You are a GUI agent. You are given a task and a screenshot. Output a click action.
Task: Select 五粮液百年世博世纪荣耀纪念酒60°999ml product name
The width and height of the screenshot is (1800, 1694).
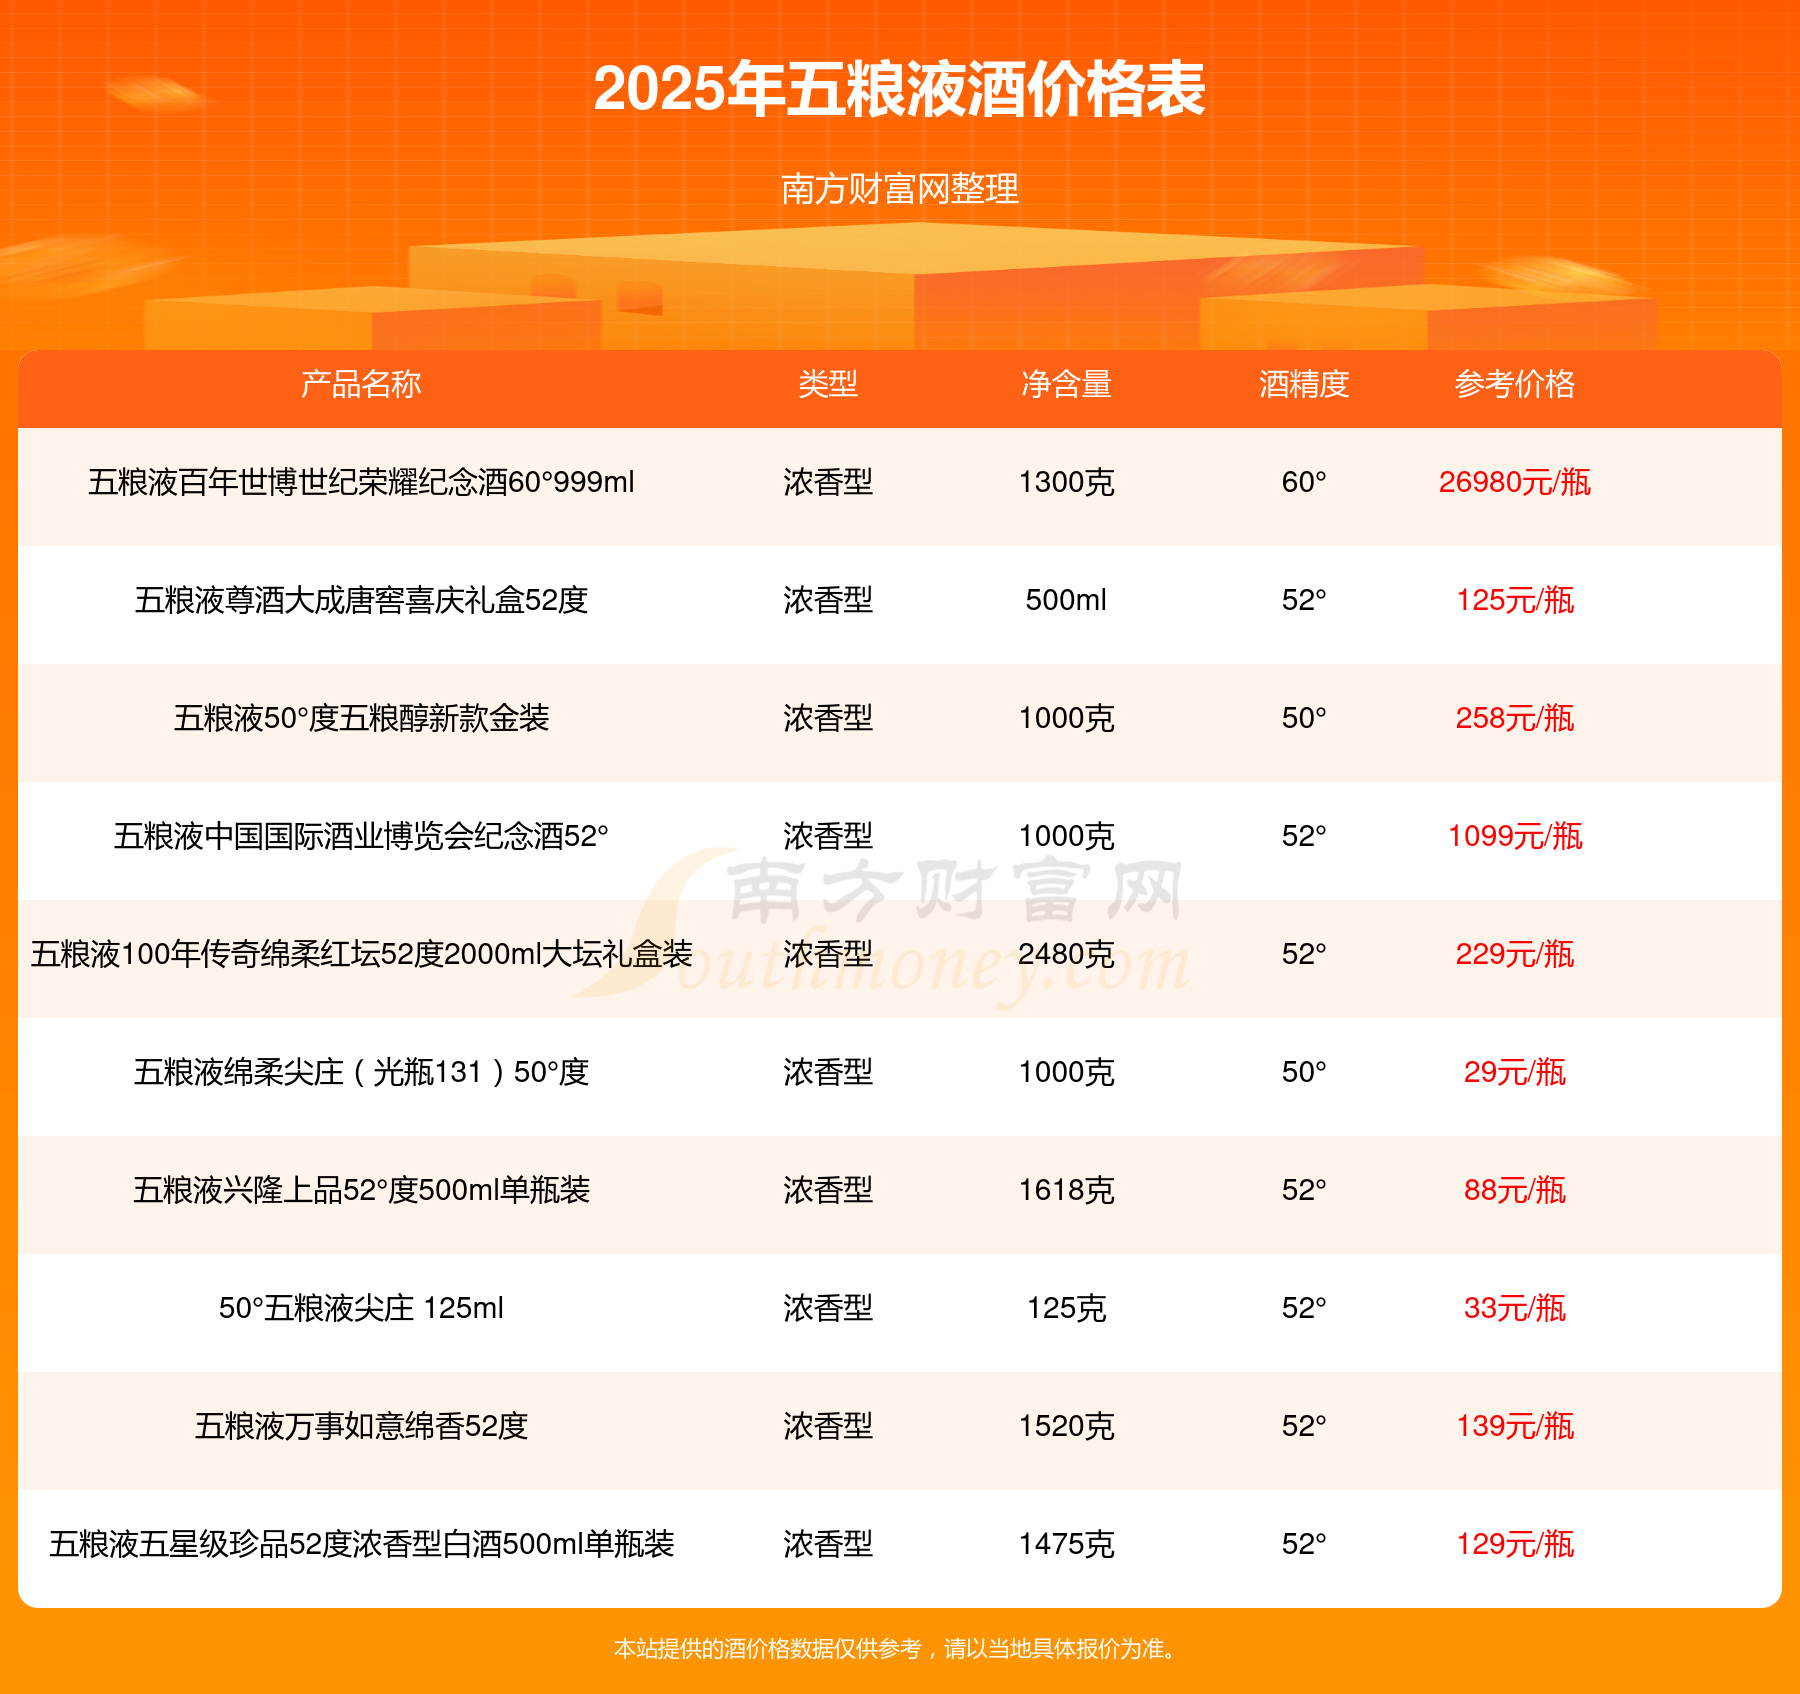point(361,482)
